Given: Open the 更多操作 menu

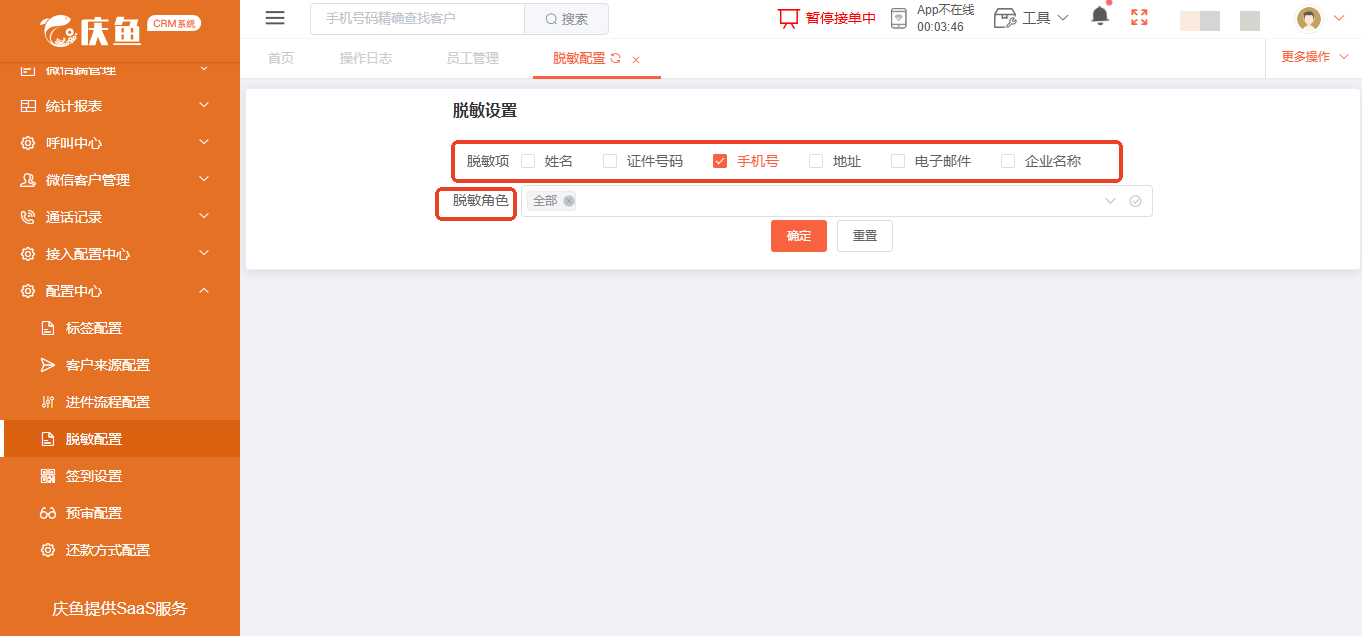Looking at the screenshot, I should 1308,57.
